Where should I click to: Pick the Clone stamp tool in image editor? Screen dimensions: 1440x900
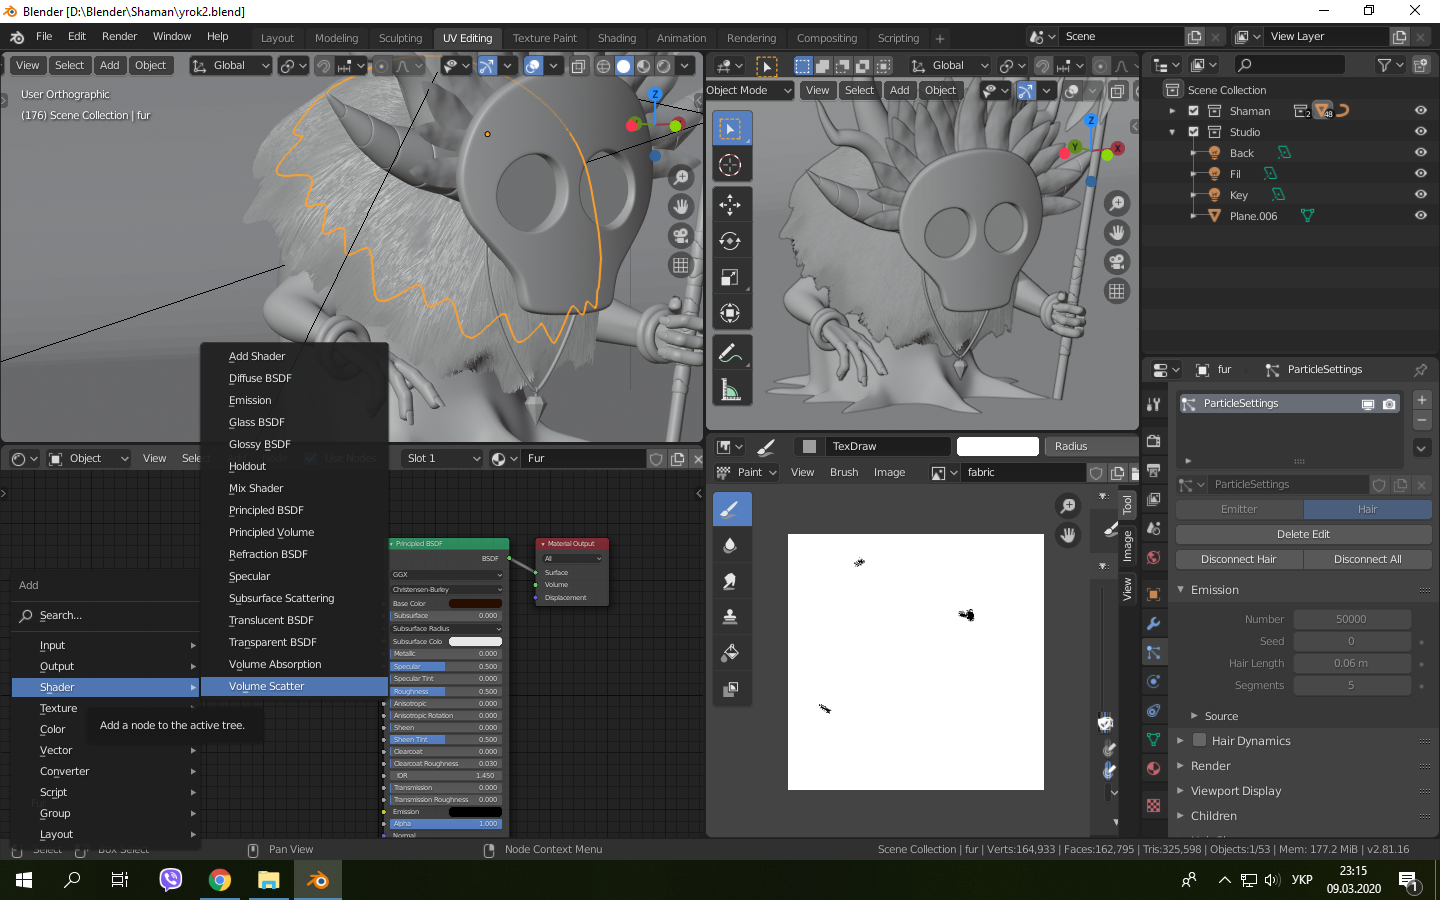point(730,617)
